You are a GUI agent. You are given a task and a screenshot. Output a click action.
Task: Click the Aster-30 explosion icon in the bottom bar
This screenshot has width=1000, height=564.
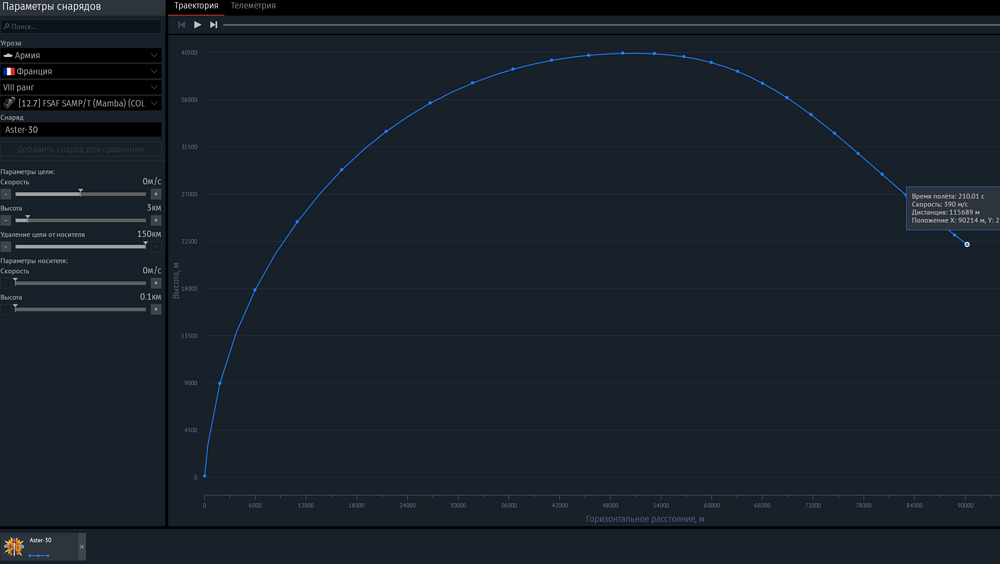pos(13,547)
